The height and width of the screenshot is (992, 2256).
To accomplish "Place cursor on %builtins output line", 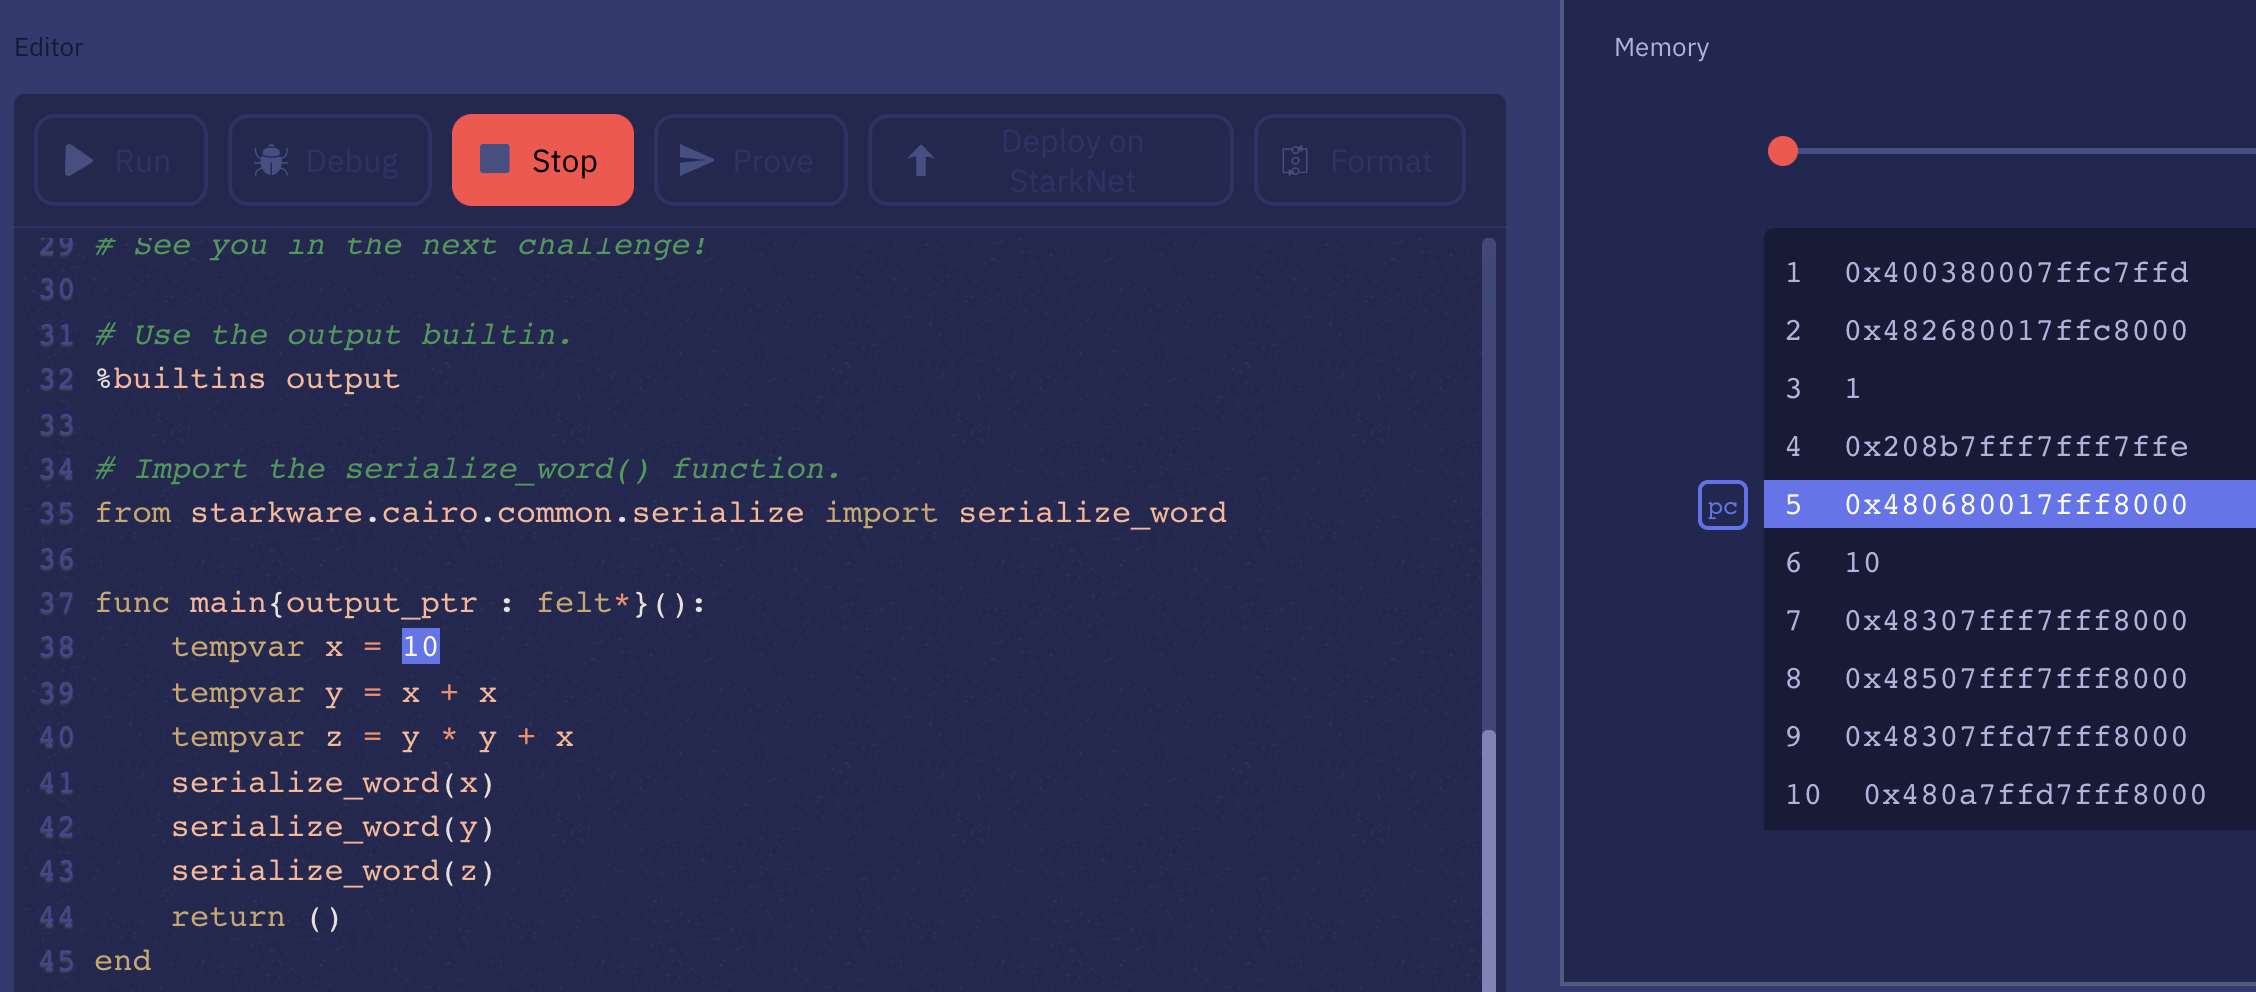I will coord(248,379).
